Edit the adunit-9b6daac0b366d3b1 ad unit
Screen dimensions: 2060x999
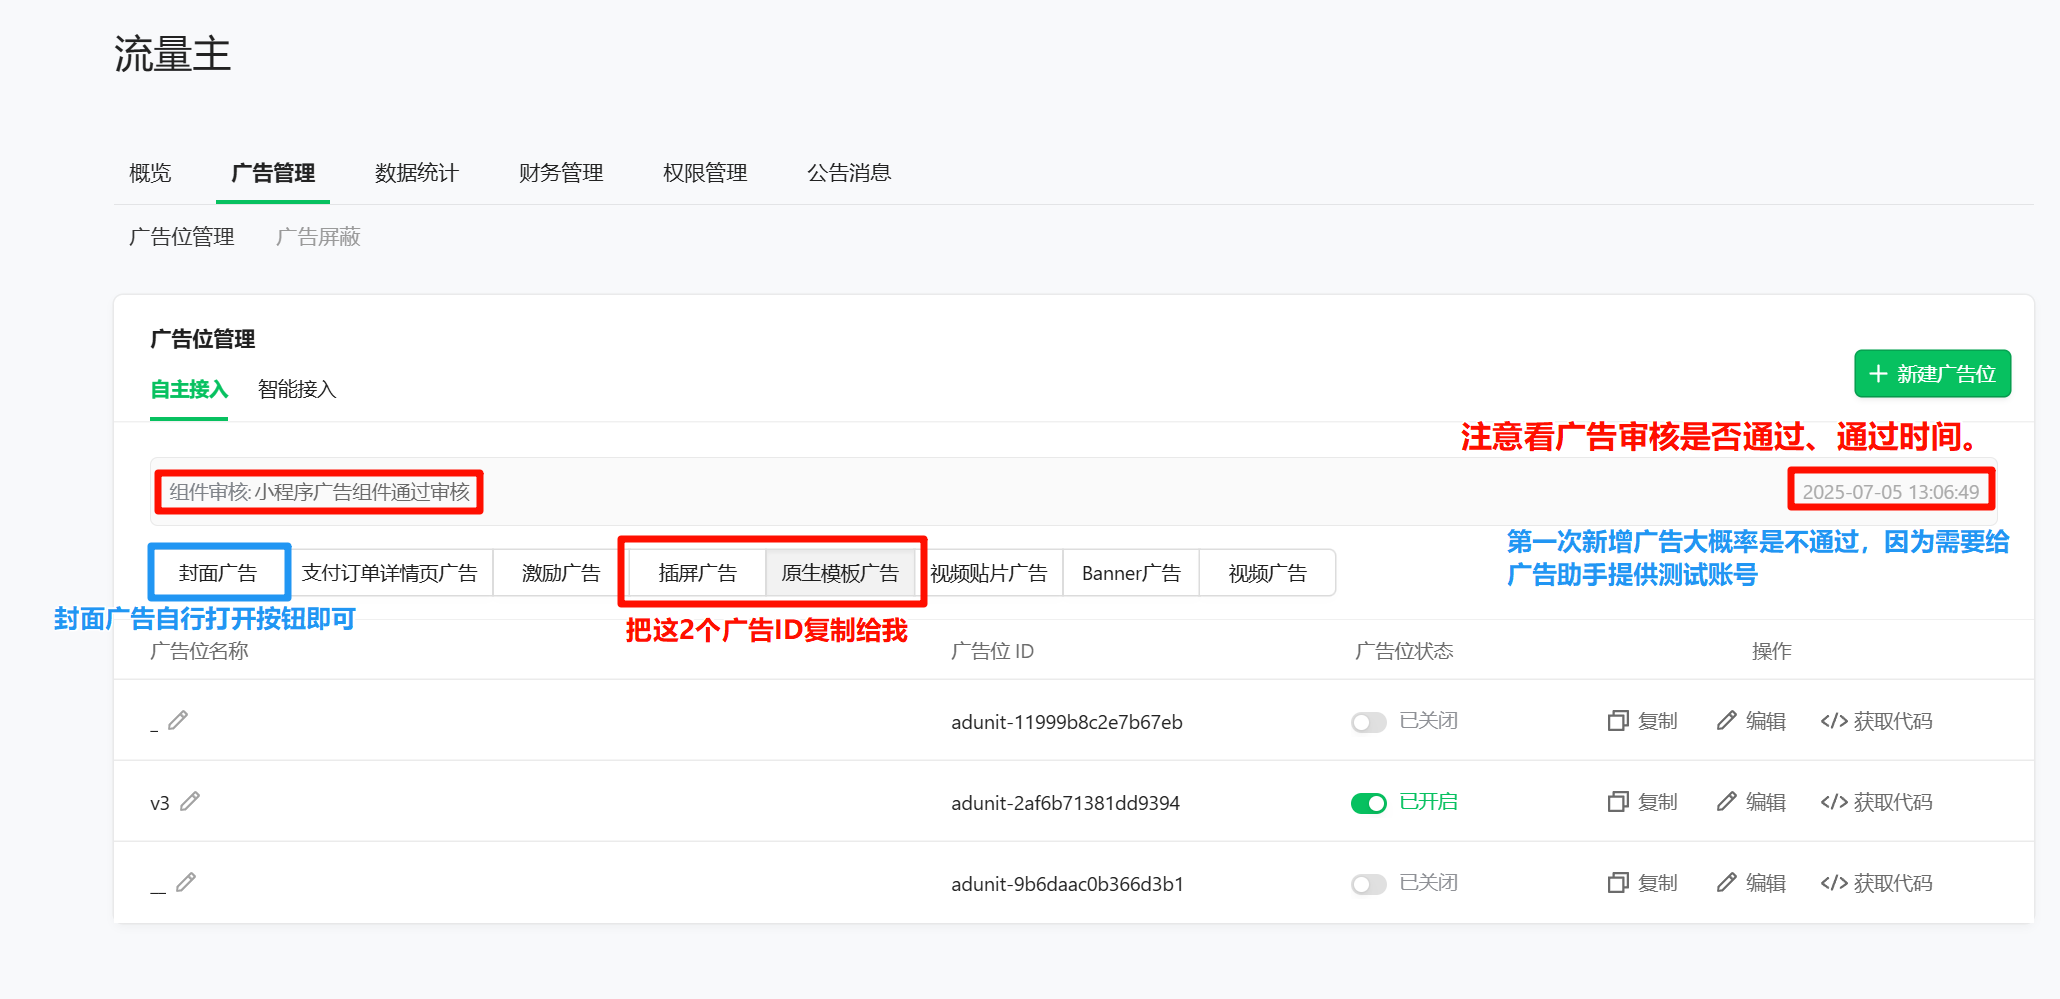[1751, 883]
